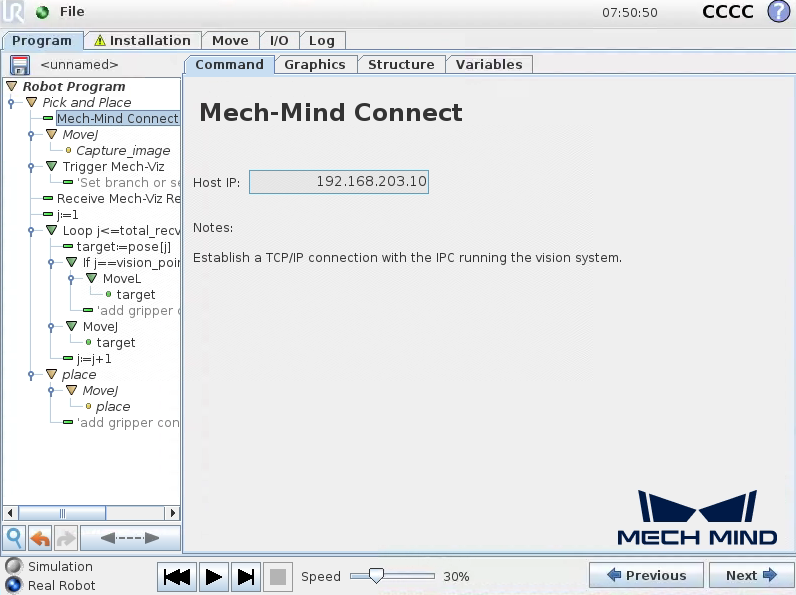Open the Installation tab
This screenshot has width=796, height=595.
tap(143, 41)
